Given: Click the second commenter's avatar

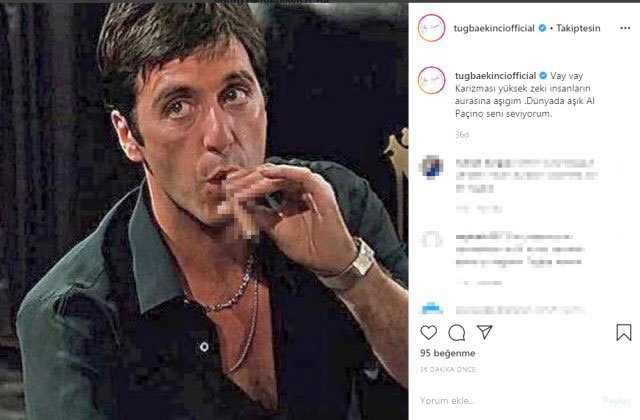Looking at the screenshot, I should 431,240.
